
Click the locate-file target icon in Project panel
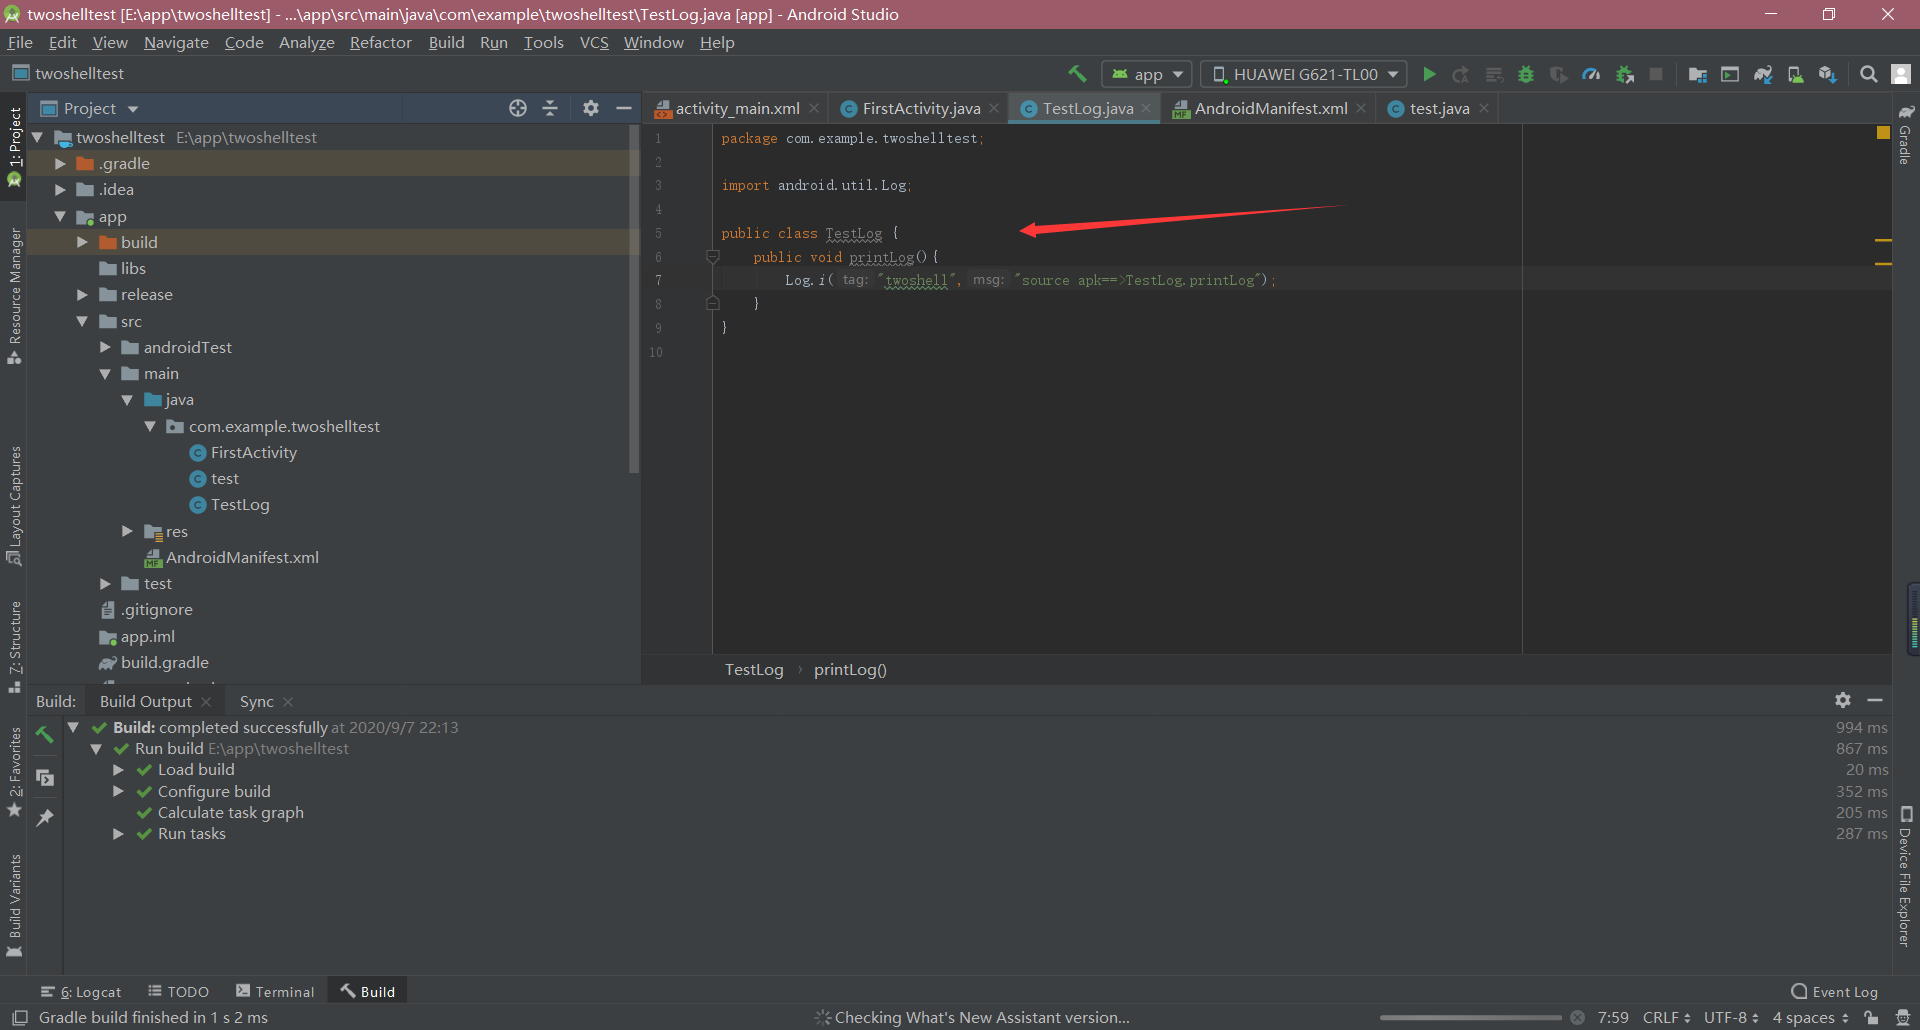(x=518, y=108)
